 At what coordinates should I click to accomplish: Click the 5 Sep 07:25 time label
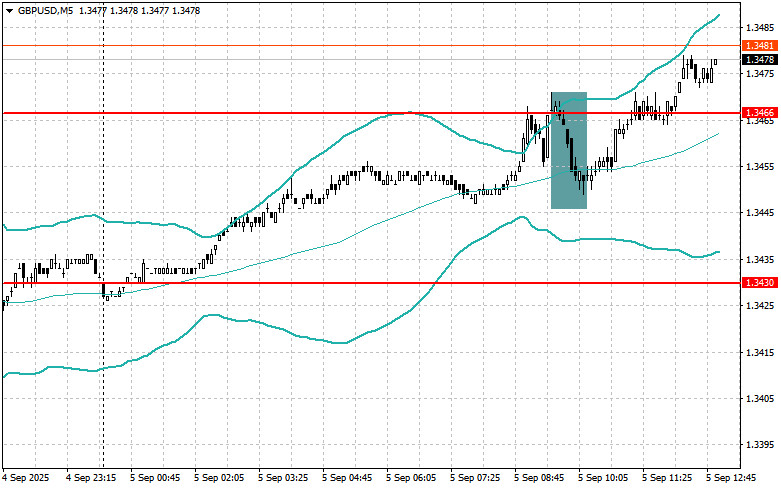(x=475, y=478)
